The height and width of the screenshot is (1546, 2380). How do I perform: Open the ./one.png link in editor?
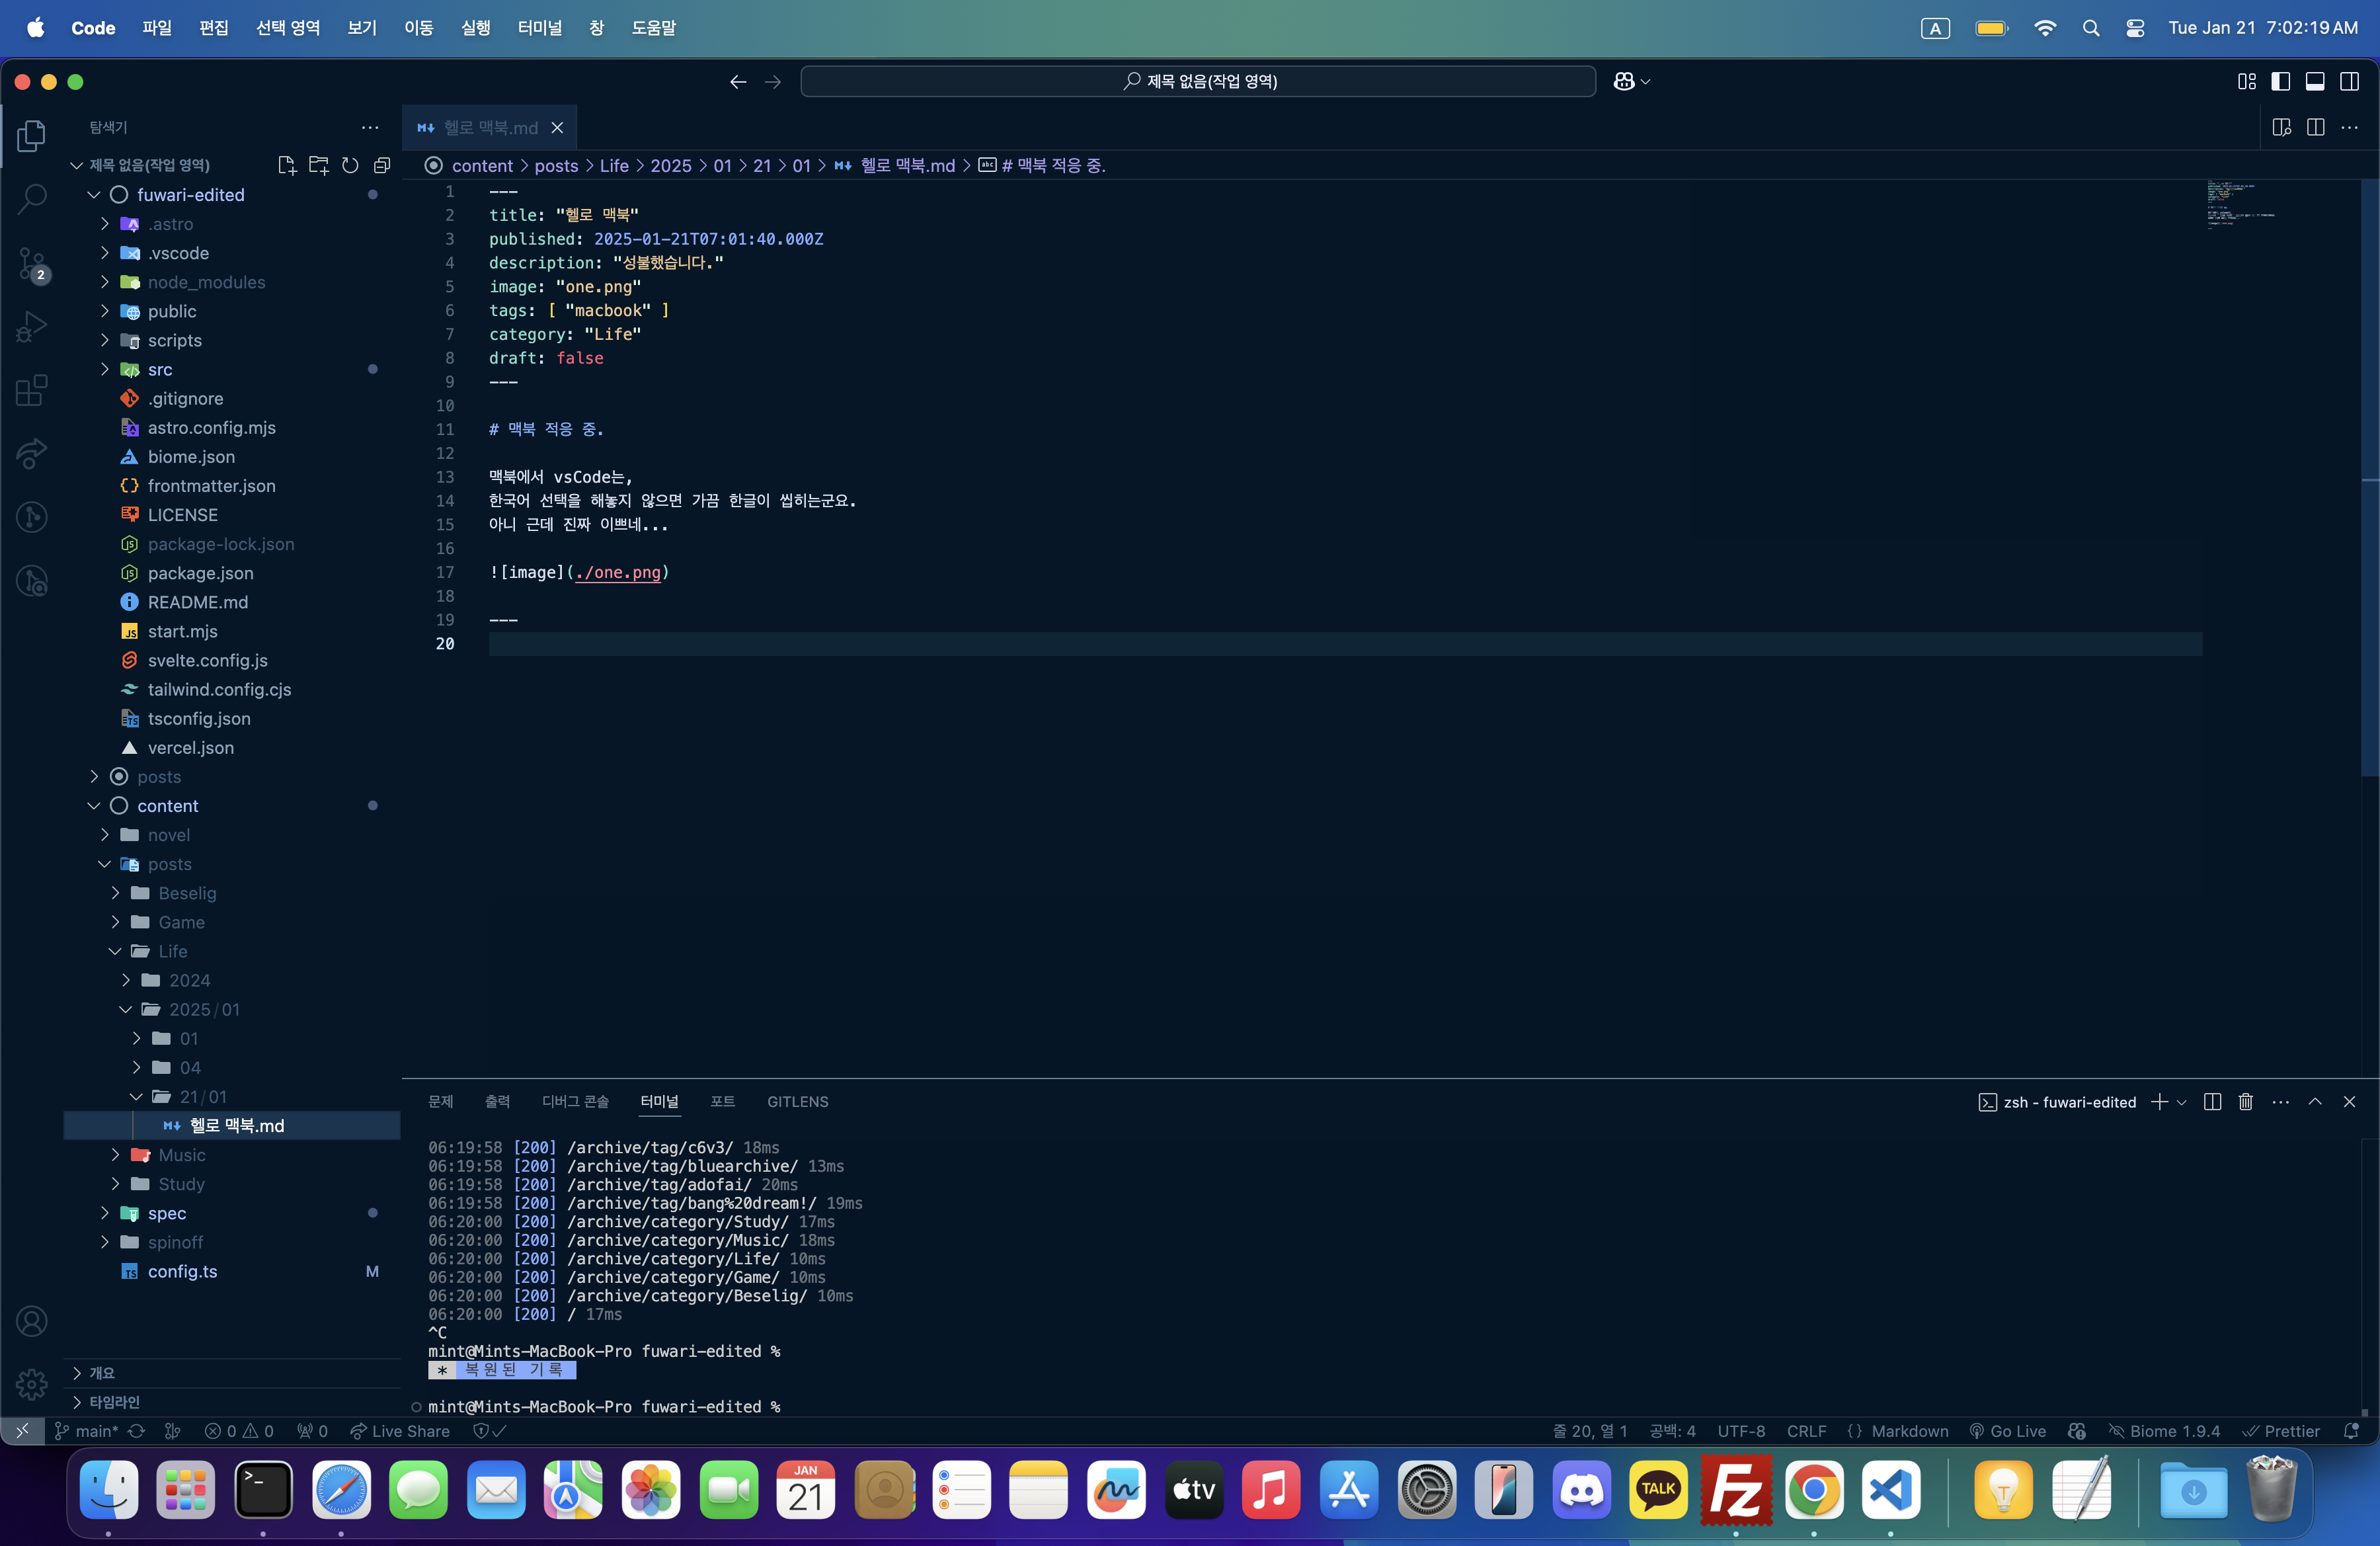(618, 572)
